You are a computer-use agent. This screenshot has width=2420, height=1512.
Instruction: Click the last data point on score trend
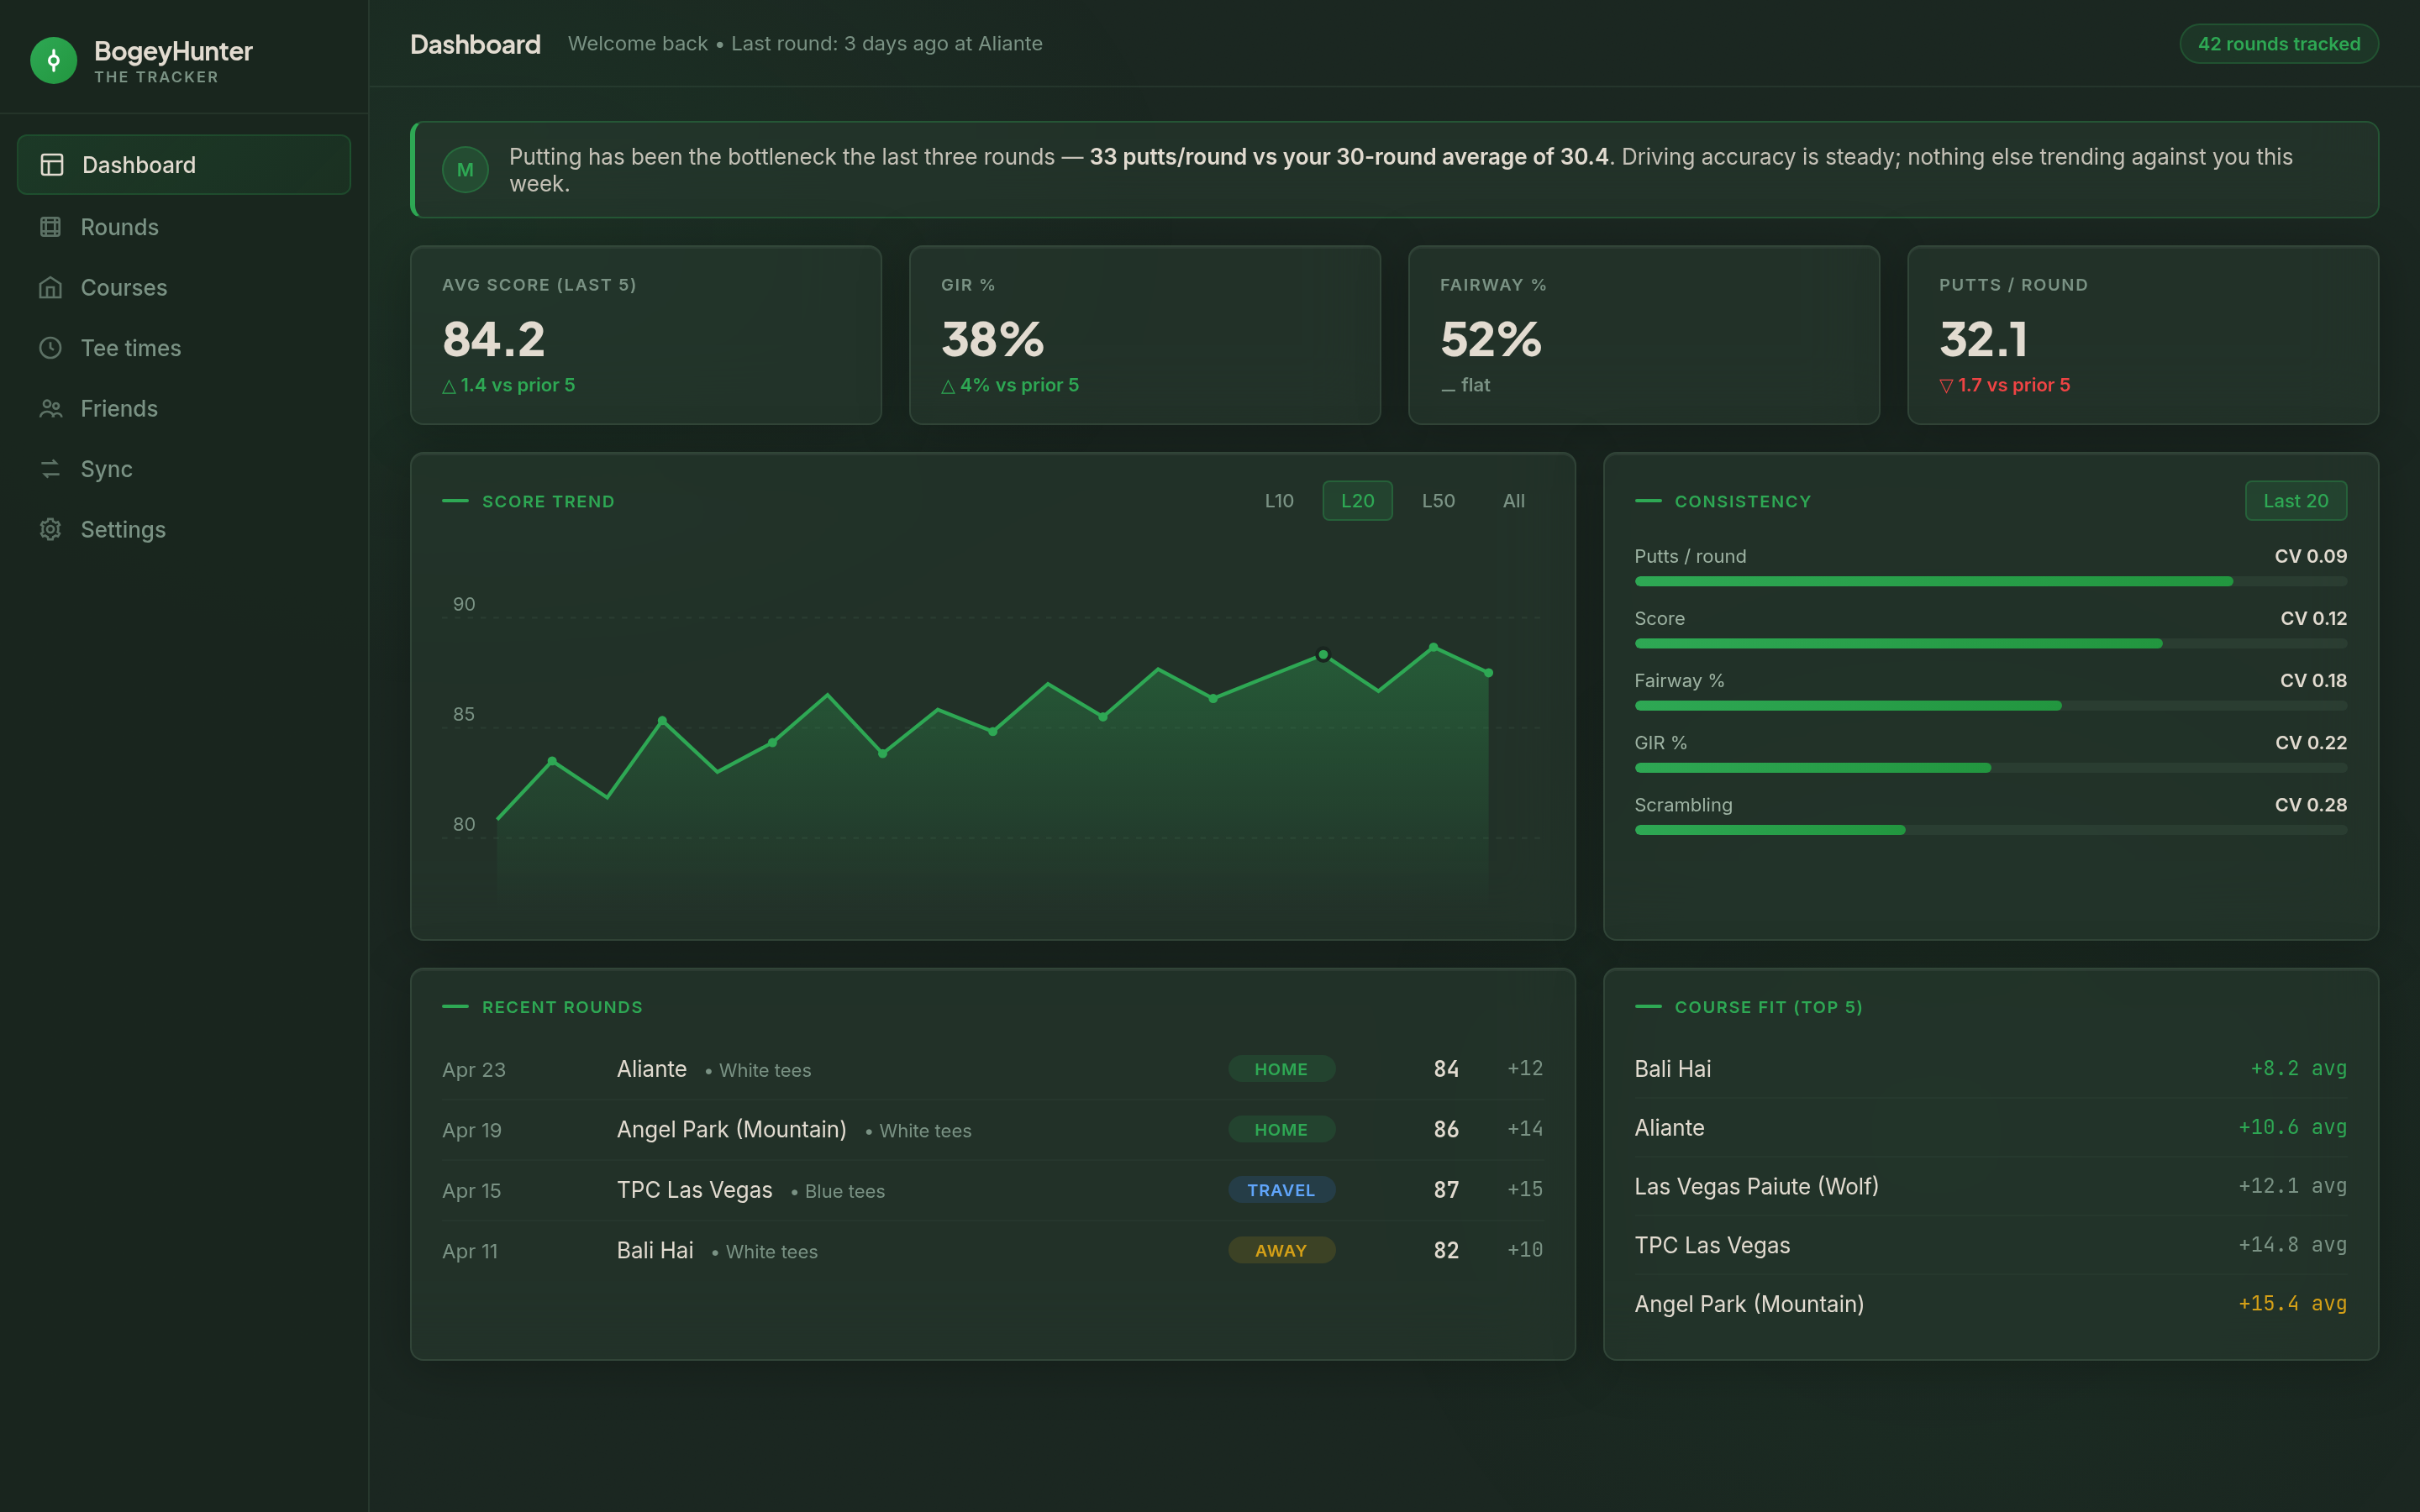coord(1488,673)
